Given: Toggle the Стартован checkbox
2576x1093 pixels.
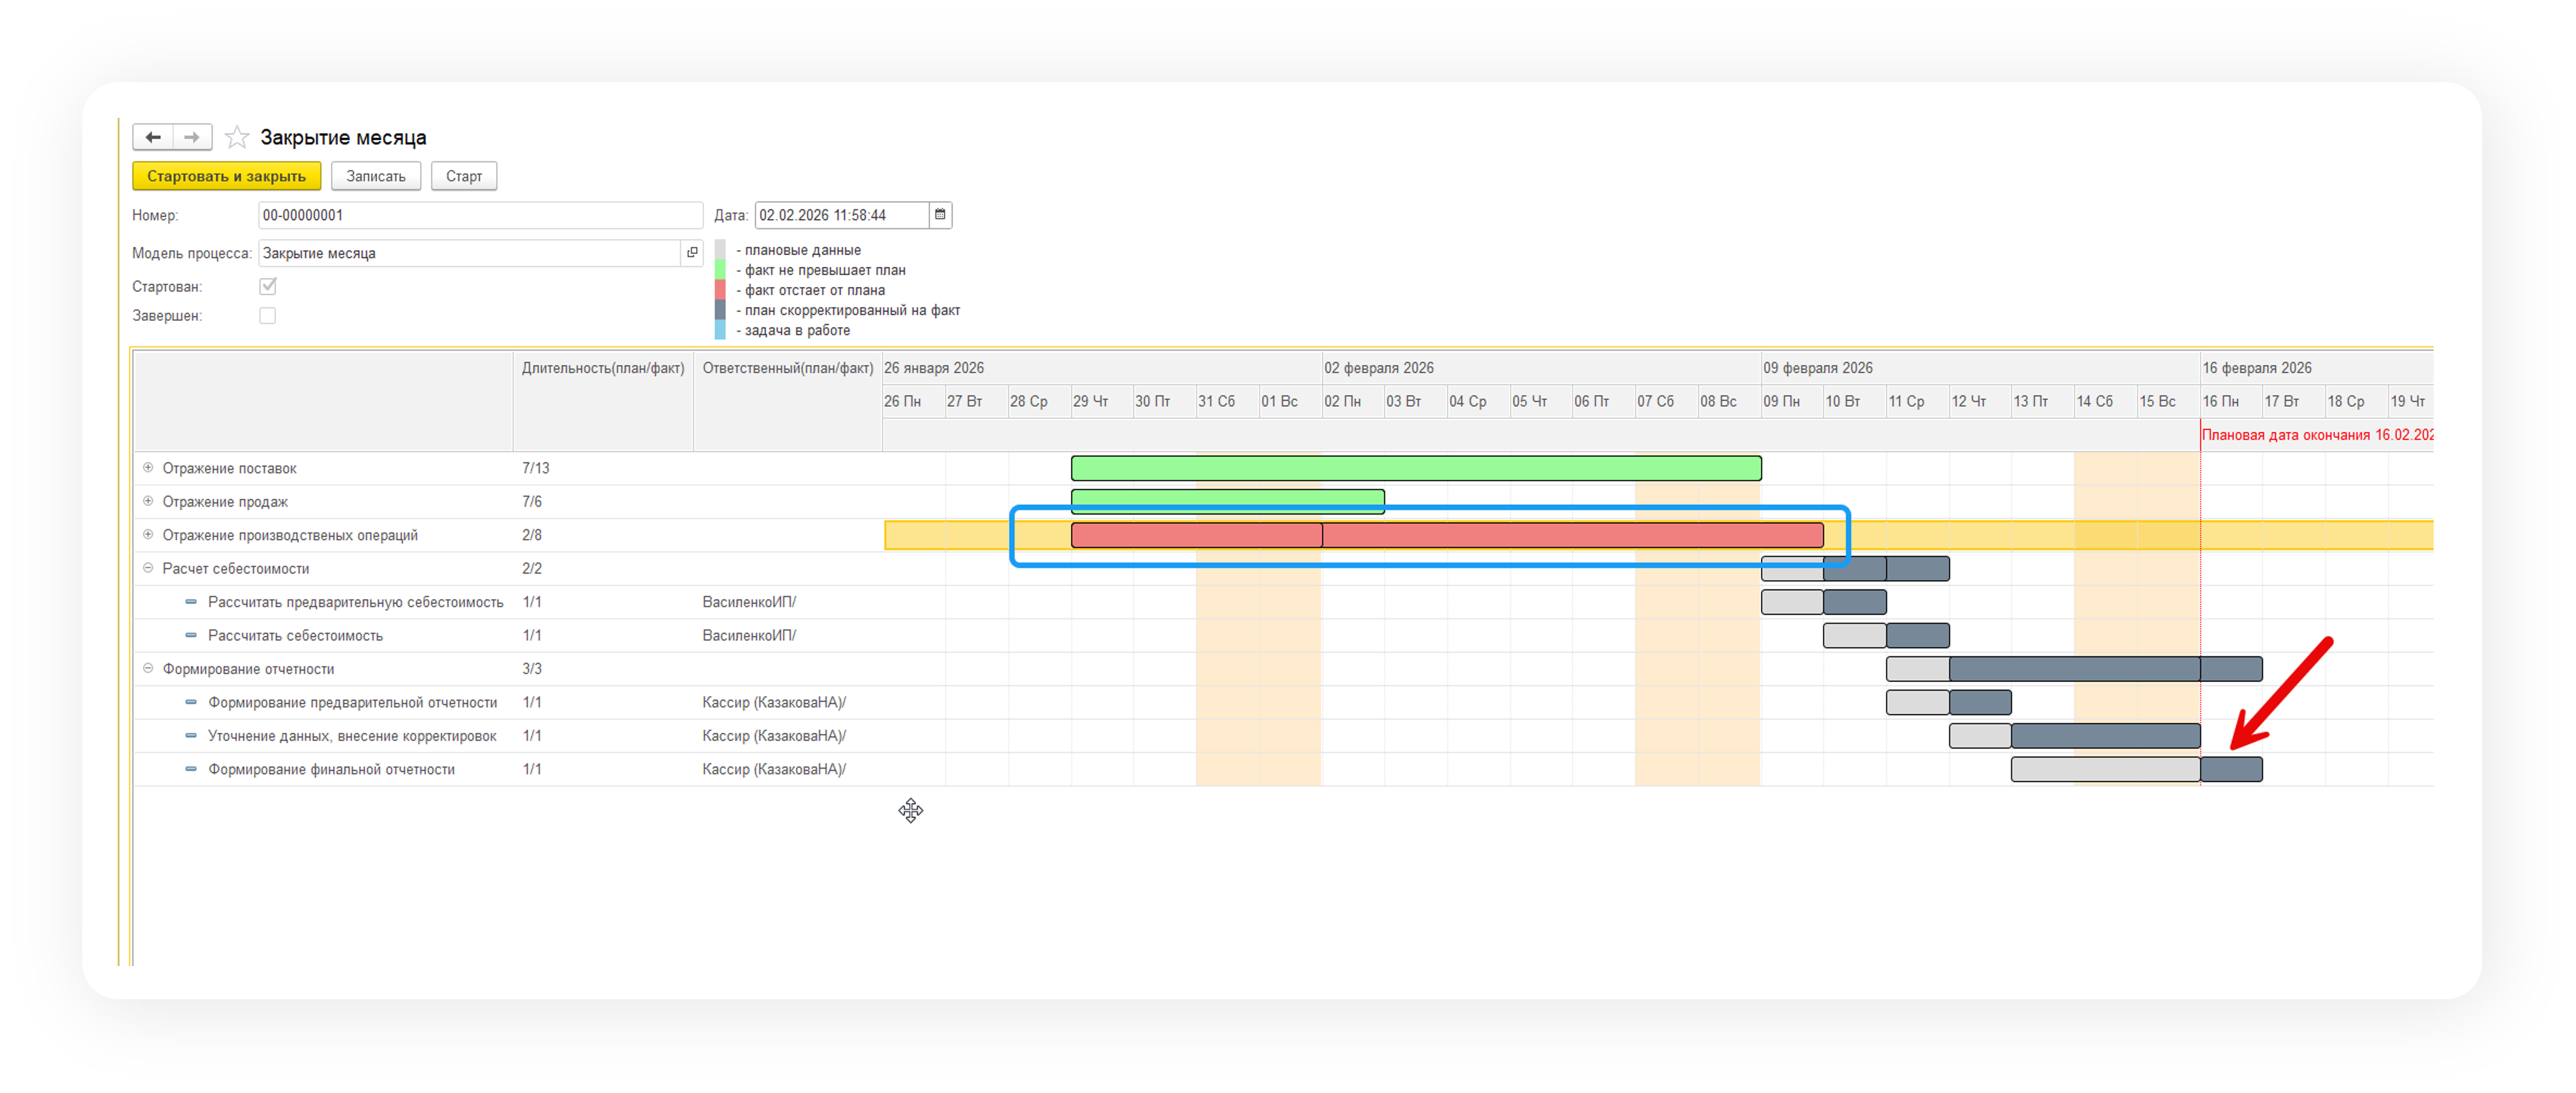Looking at the screenshot, I should [268, 286].
